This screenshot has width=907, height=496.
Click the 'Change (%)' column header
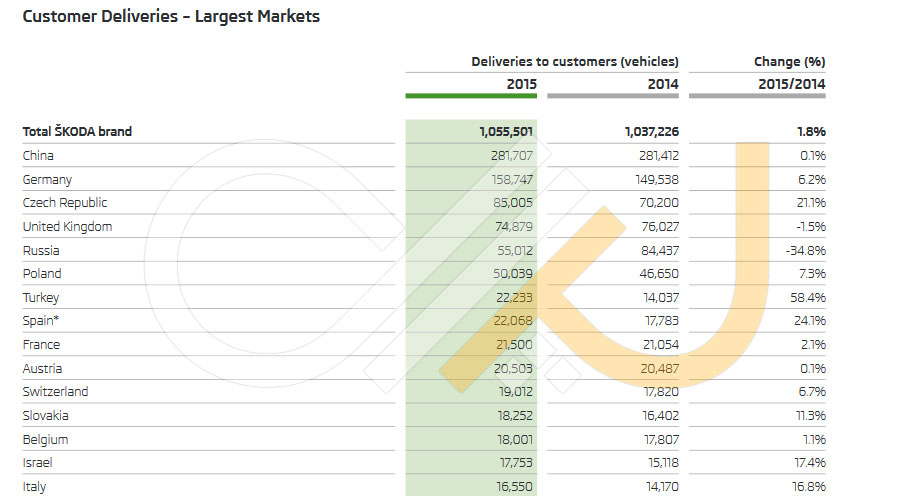(790, 61)
